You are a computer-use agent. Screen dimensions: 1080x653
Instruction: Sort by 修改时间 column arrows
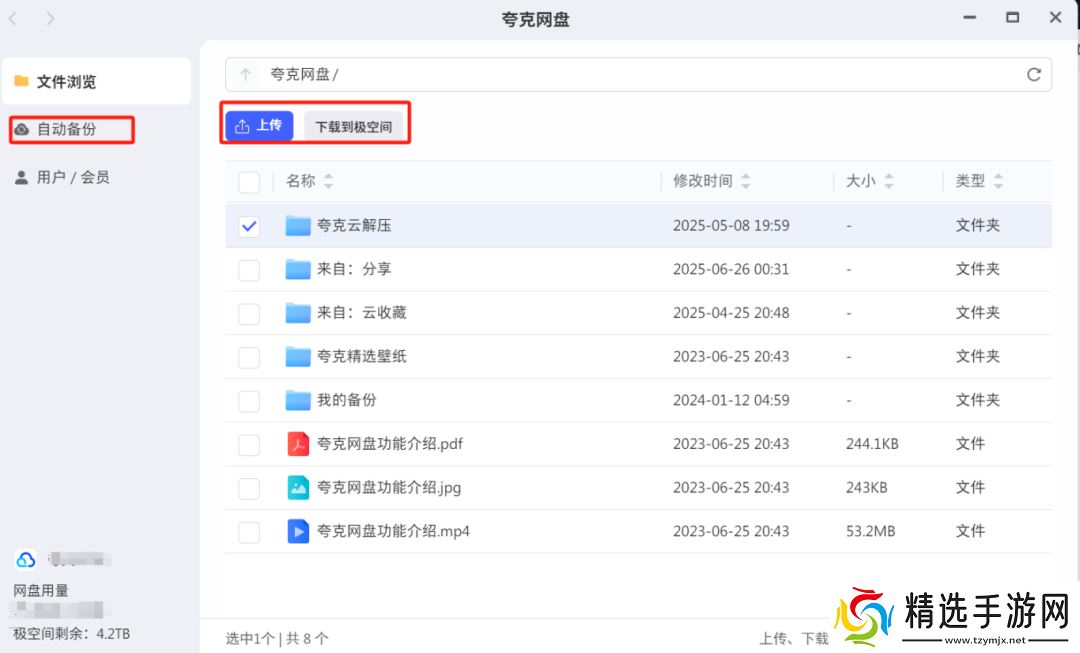(x=746, y=182)
